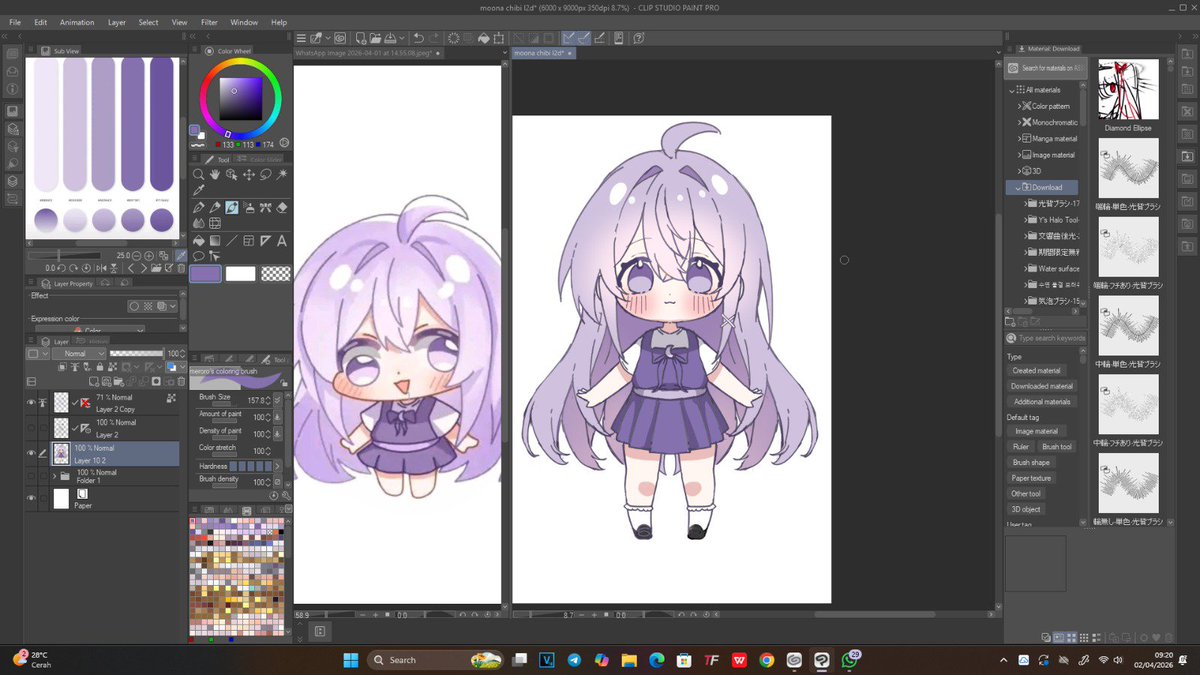
Task: Expand the Monochromatic material folder
Action: 1019,122
